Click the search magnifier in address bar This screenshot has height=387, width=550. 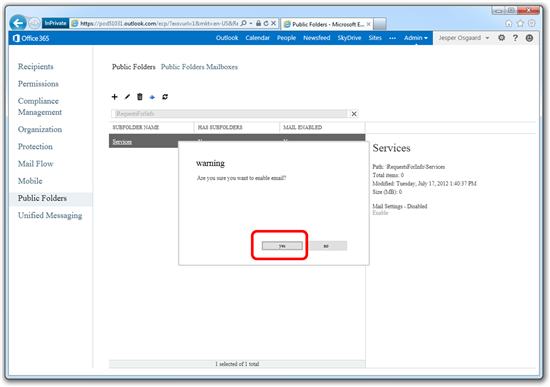[243, 24]
